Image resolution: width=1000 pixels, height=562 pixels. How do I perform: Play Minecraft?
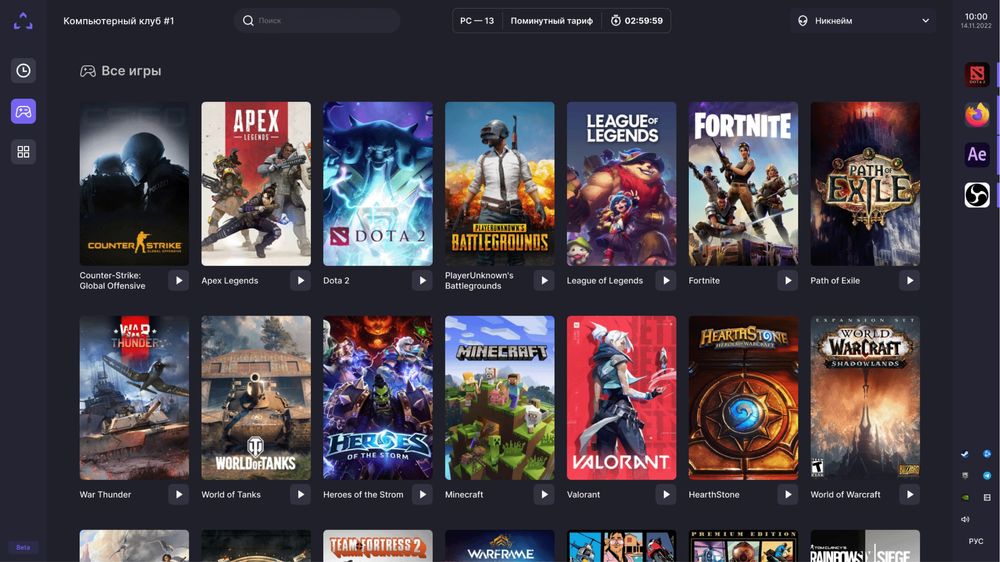pos(544,494)
